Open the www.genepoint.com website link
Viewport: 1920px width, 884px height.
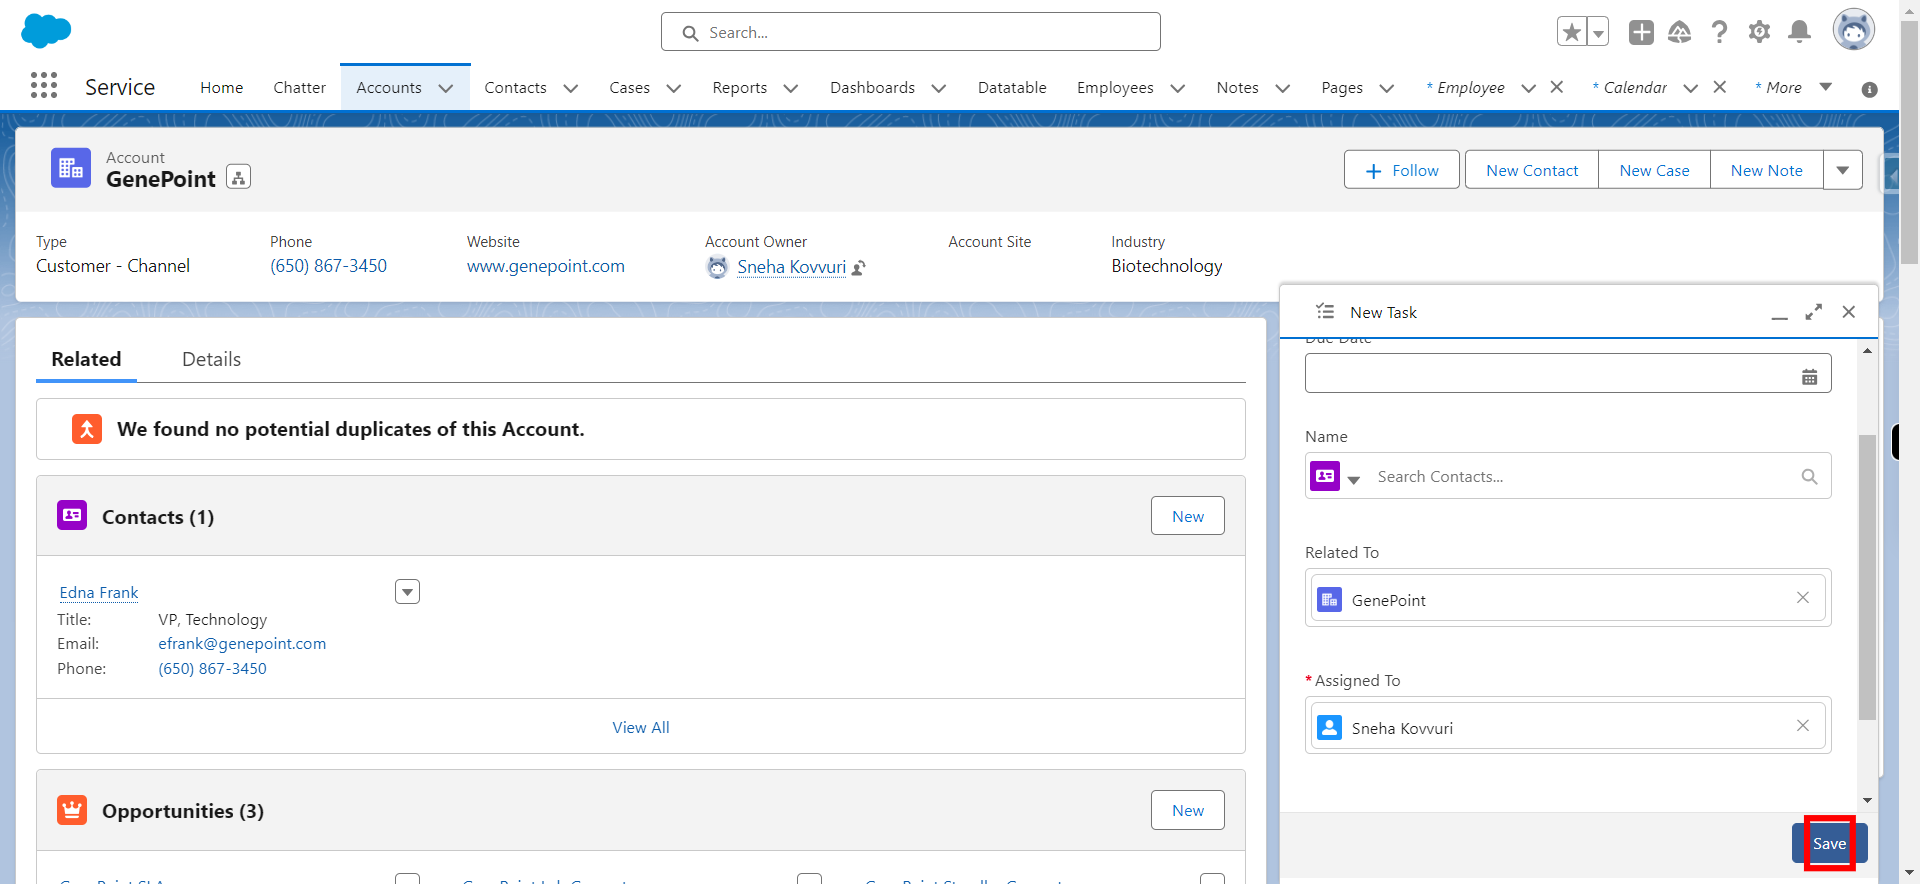click(545, 266)
